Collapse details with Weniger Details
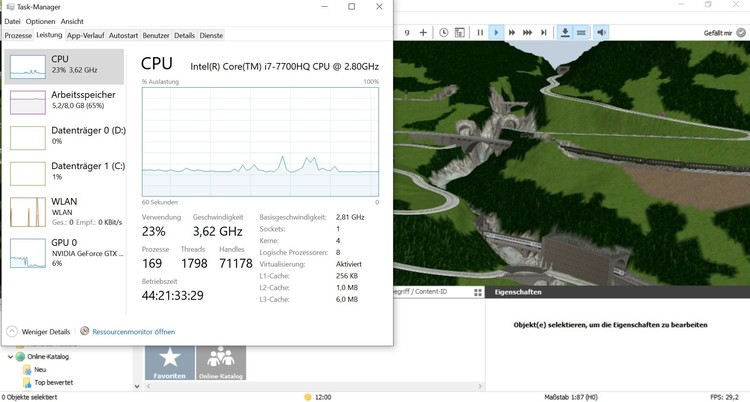The image size is (750, 402). (43, 331)
